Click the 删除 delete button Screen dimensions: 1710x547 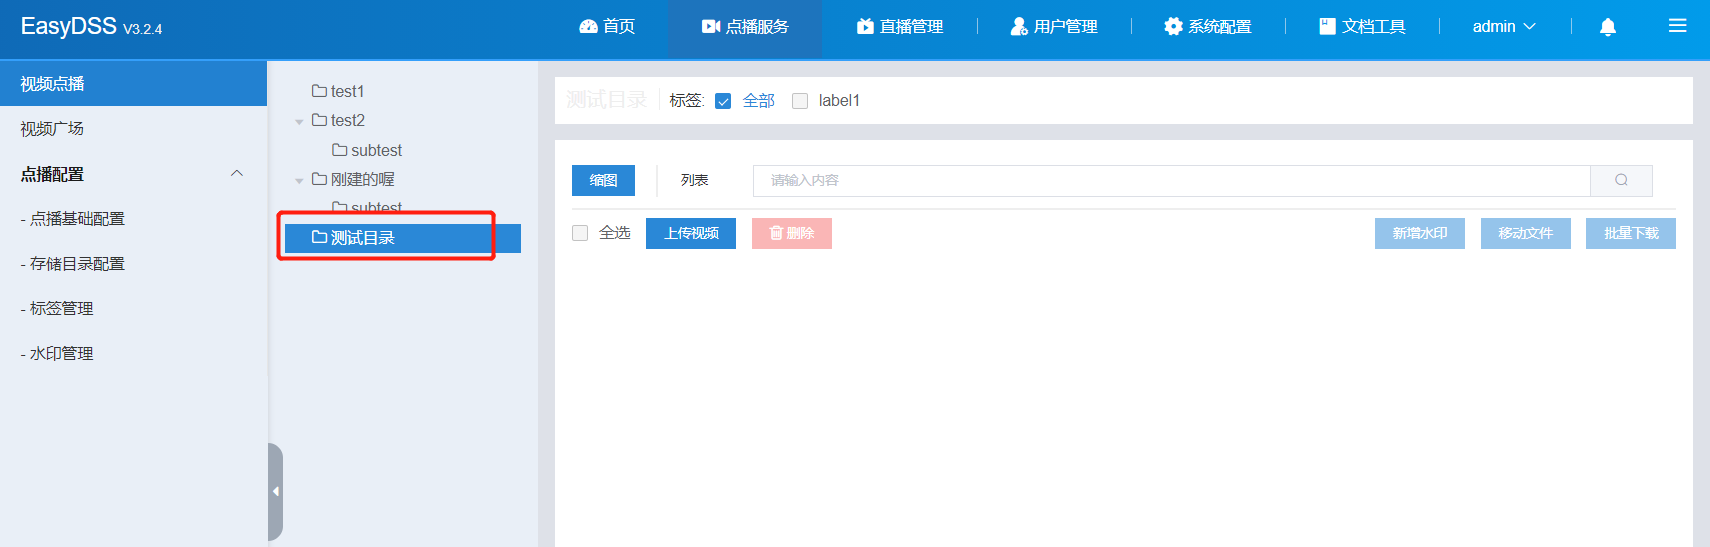[792, 233]
